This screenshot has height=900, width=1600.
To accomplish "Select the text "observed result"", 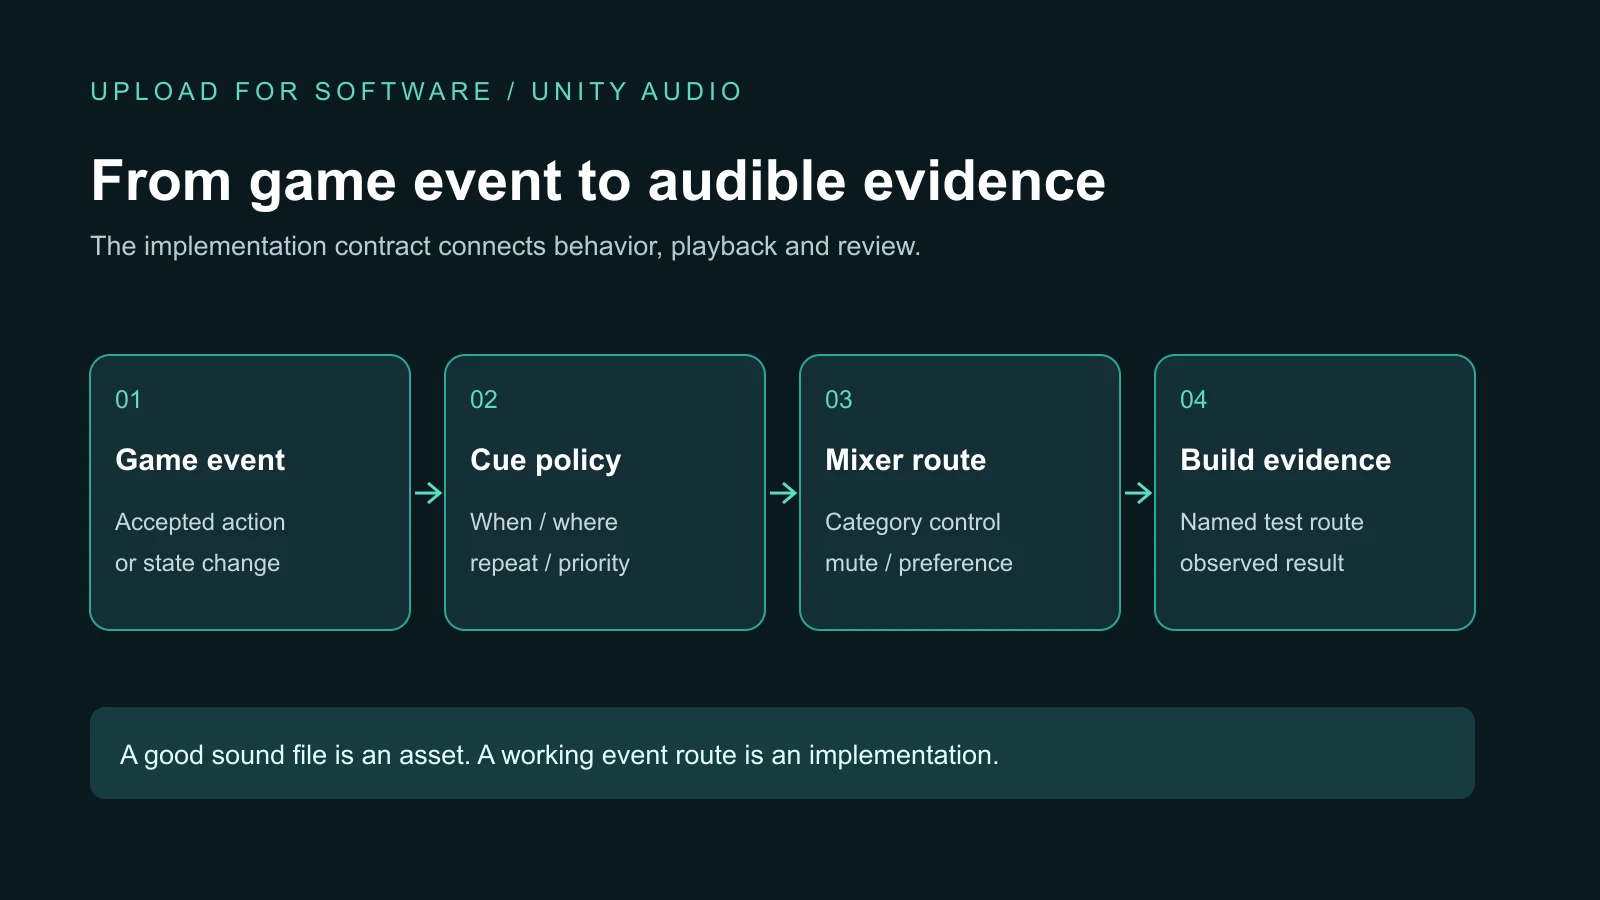I will click(1261, 563).
